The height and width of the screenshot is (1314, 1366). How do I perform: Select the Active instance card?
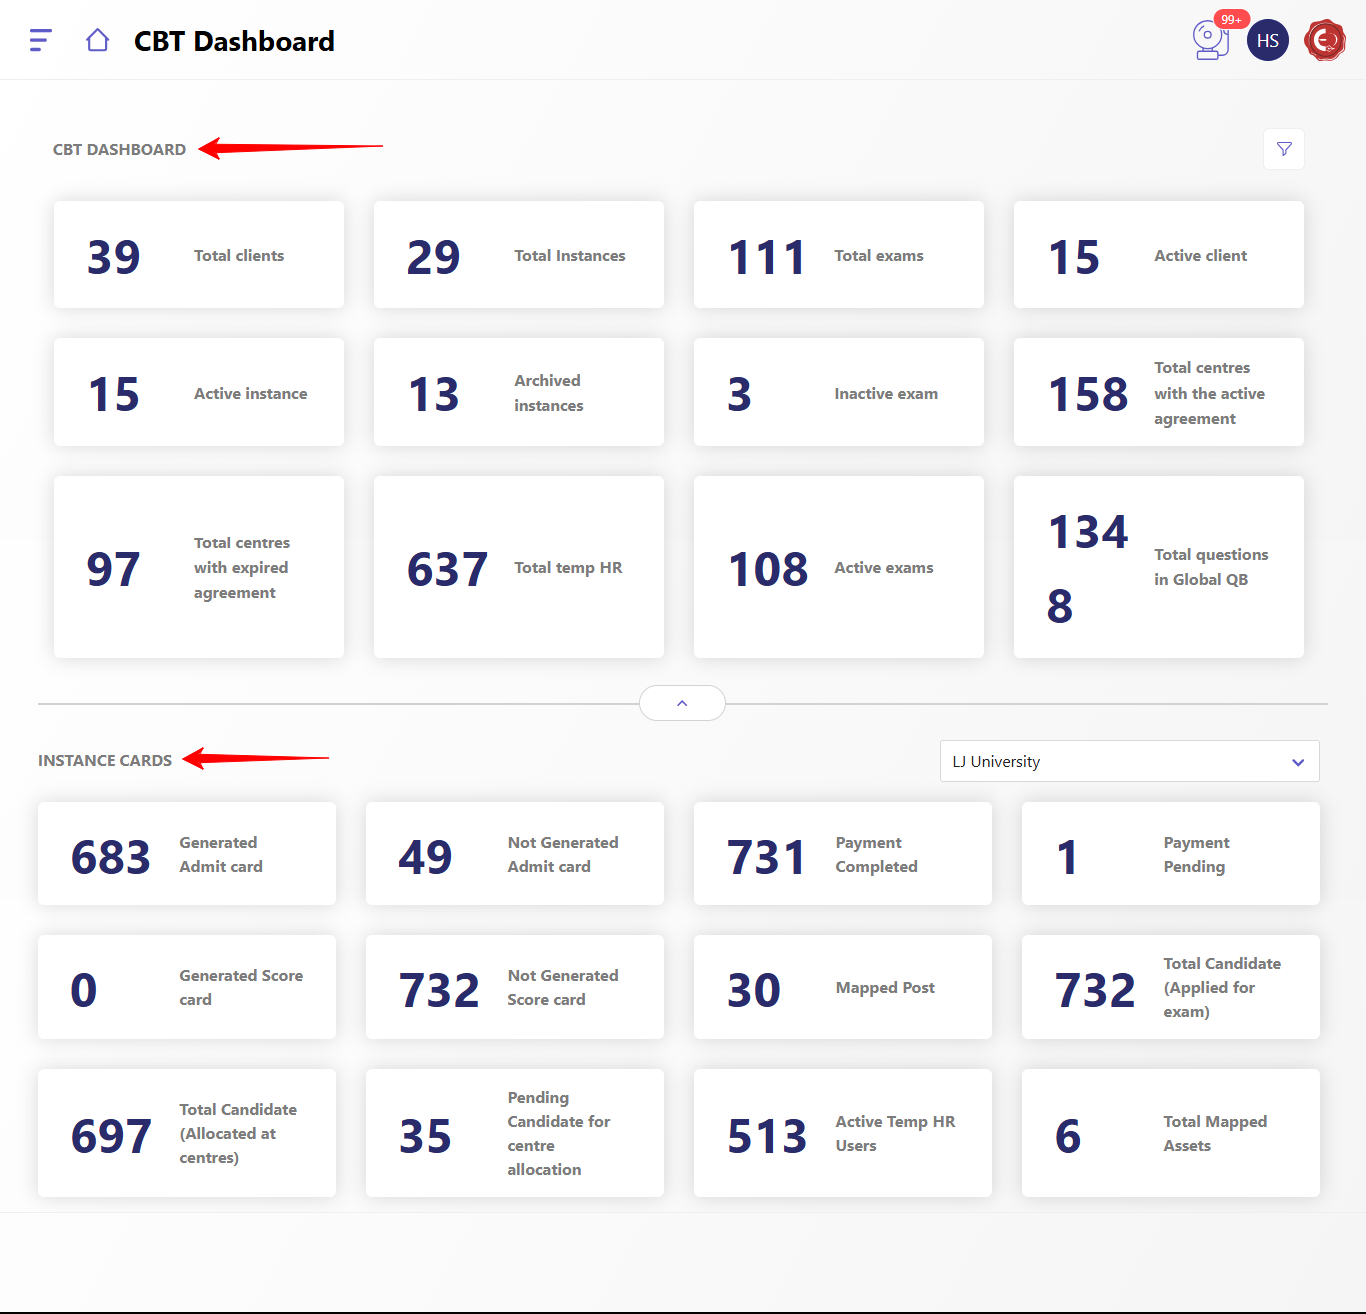click(199, 392)
